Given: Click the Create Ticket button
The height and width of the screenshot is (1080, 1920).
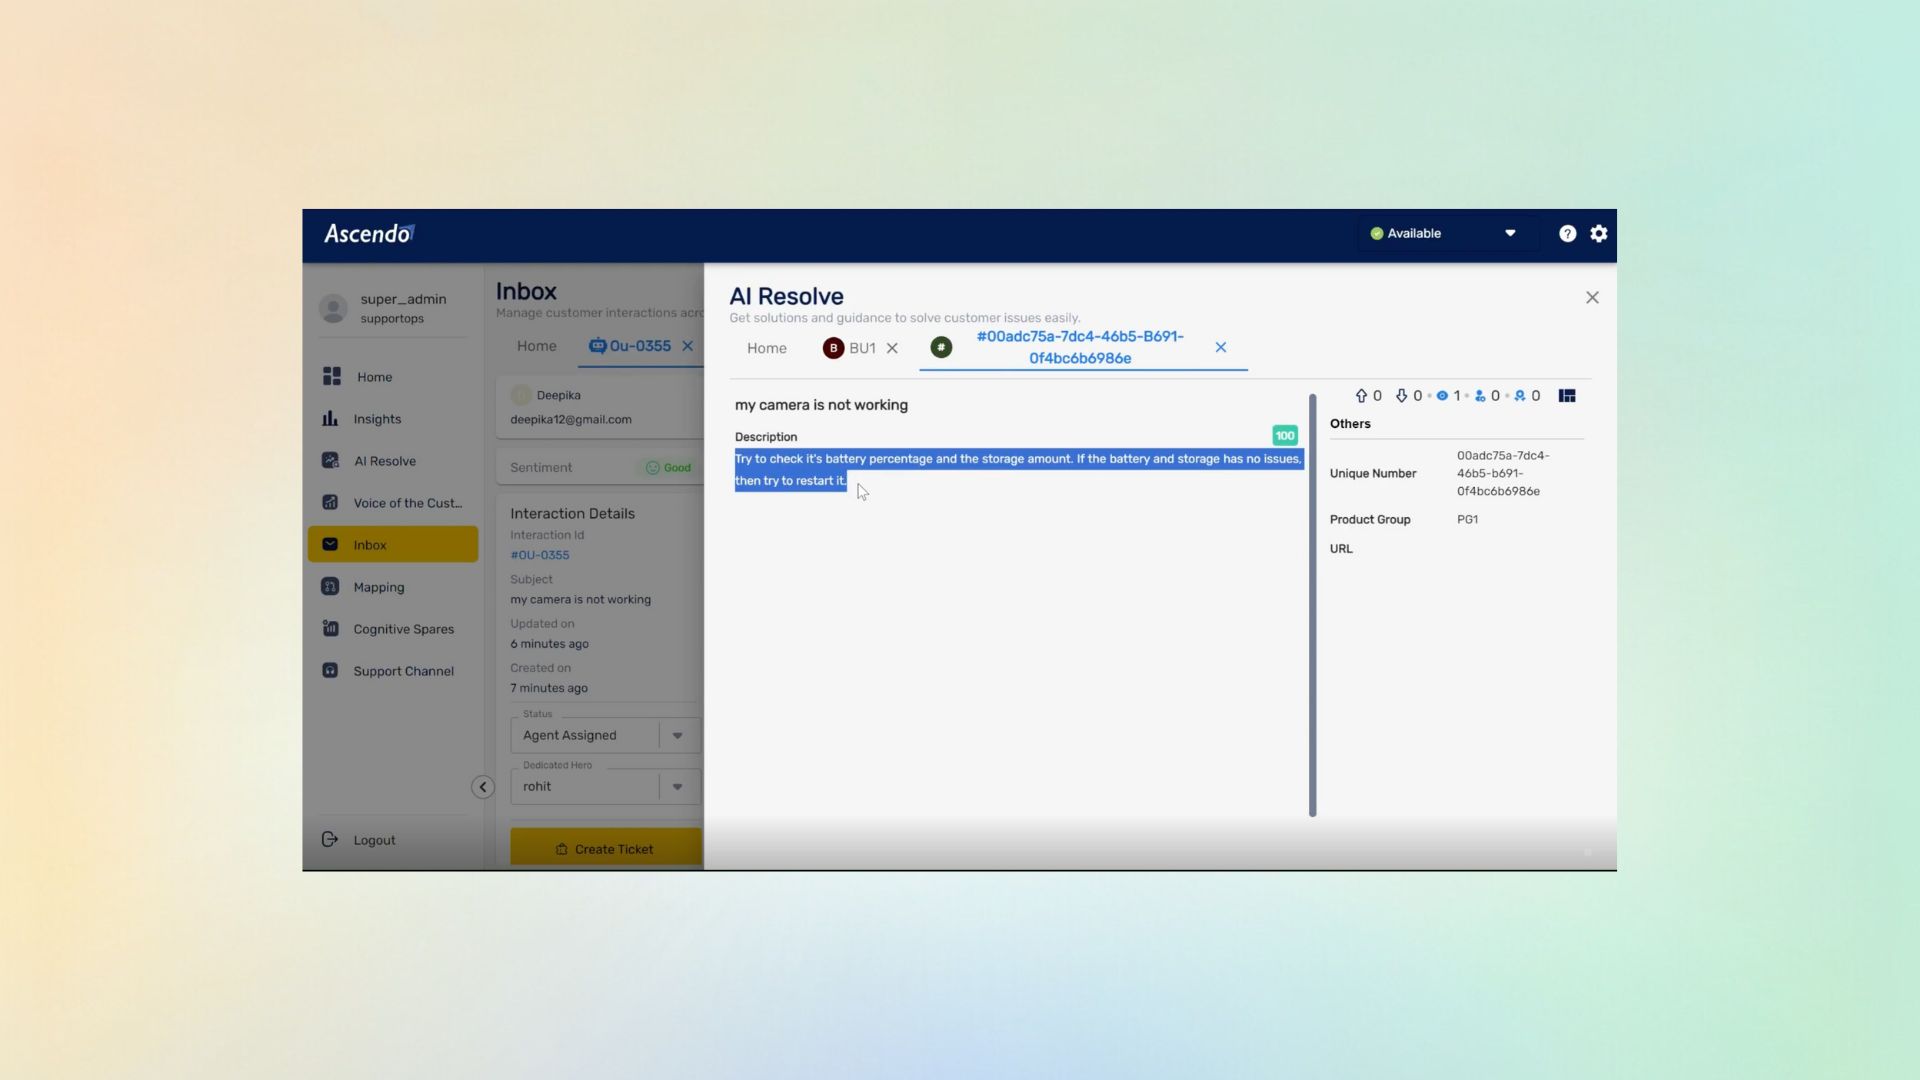Looking at the screenshot, I should tap(605, 848).
